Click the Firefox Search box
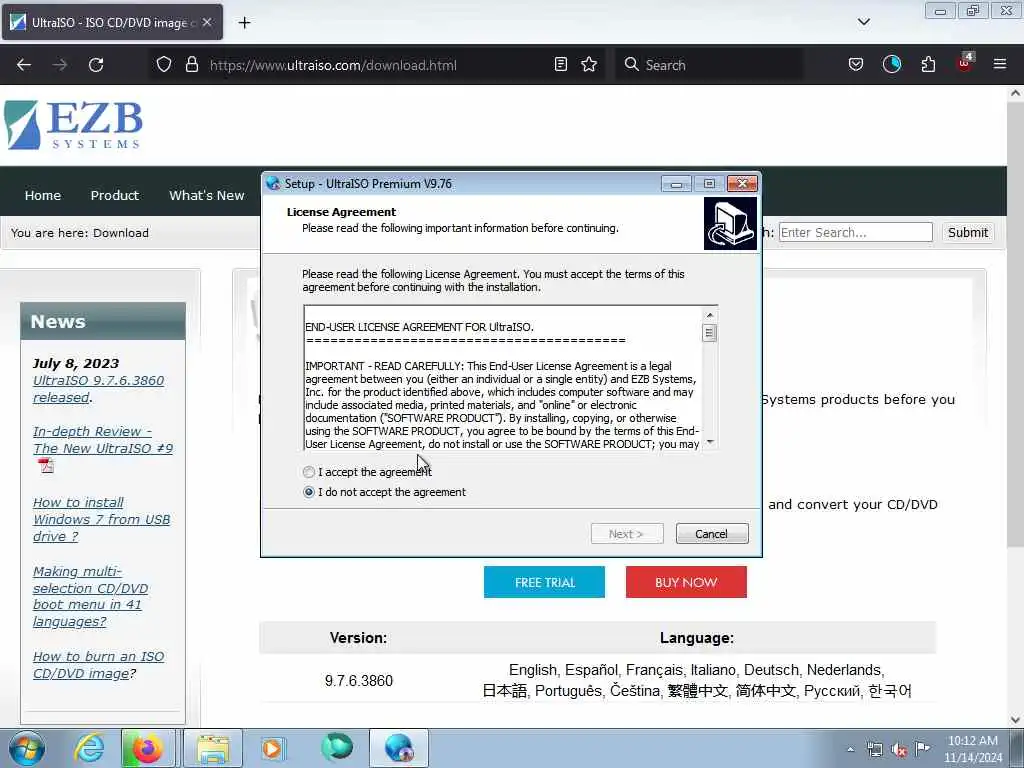Screen dimensions: 1024x768 pos(709,65)
